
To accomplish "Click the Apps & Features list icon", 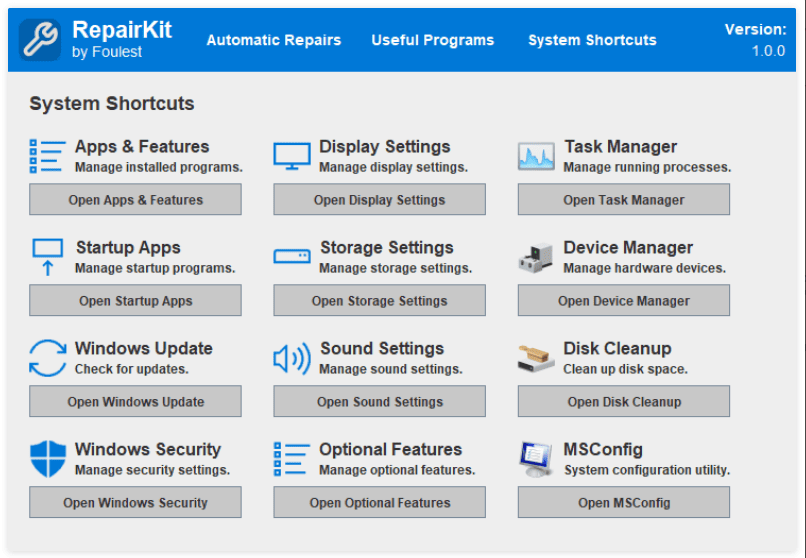I will [x=48, y=156].
